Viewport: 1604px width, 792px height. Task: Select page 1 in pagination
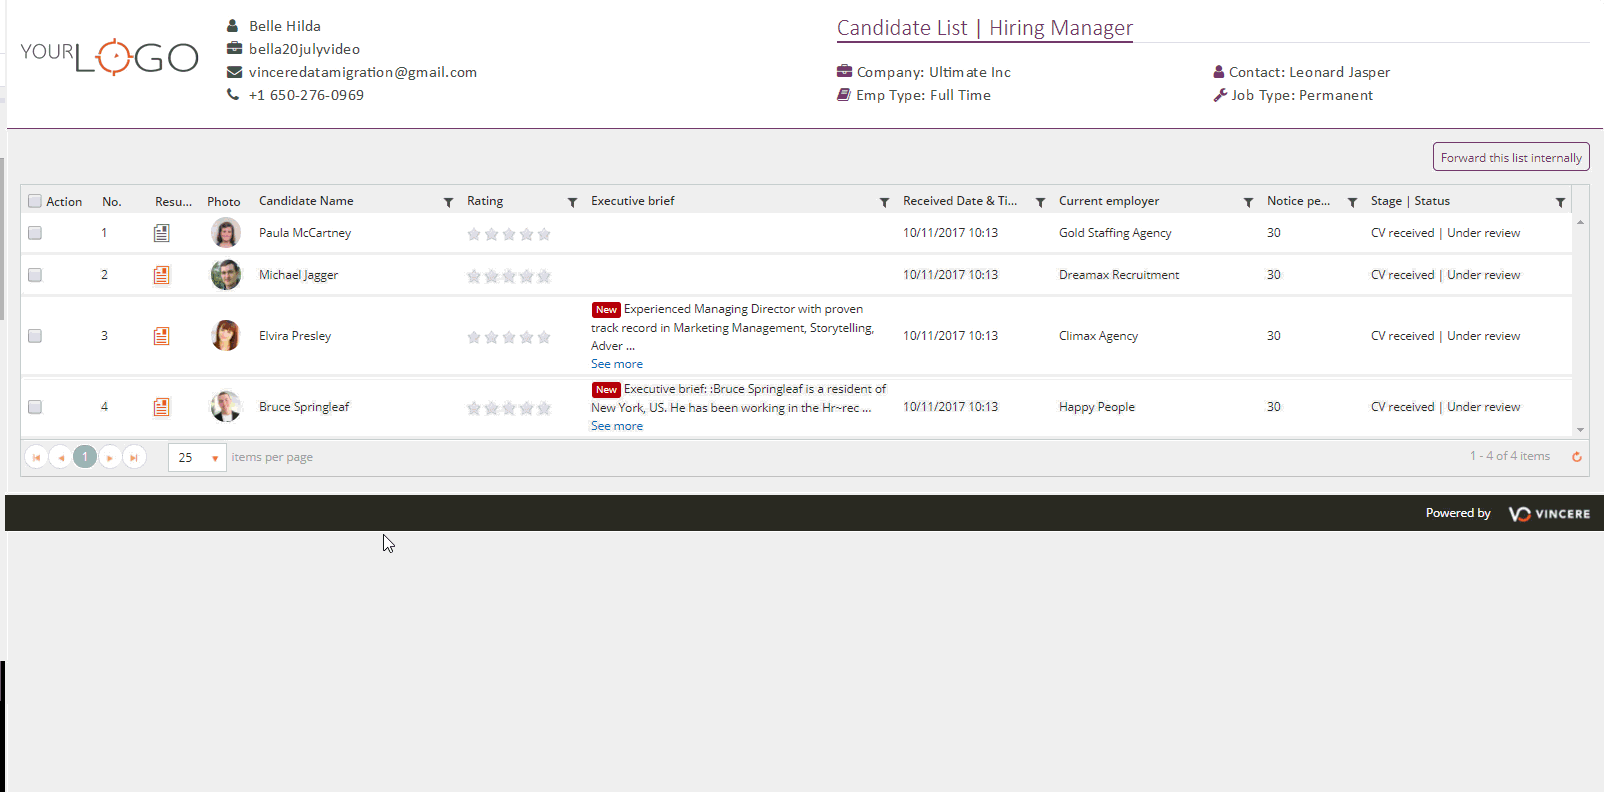tap(85, 457)
